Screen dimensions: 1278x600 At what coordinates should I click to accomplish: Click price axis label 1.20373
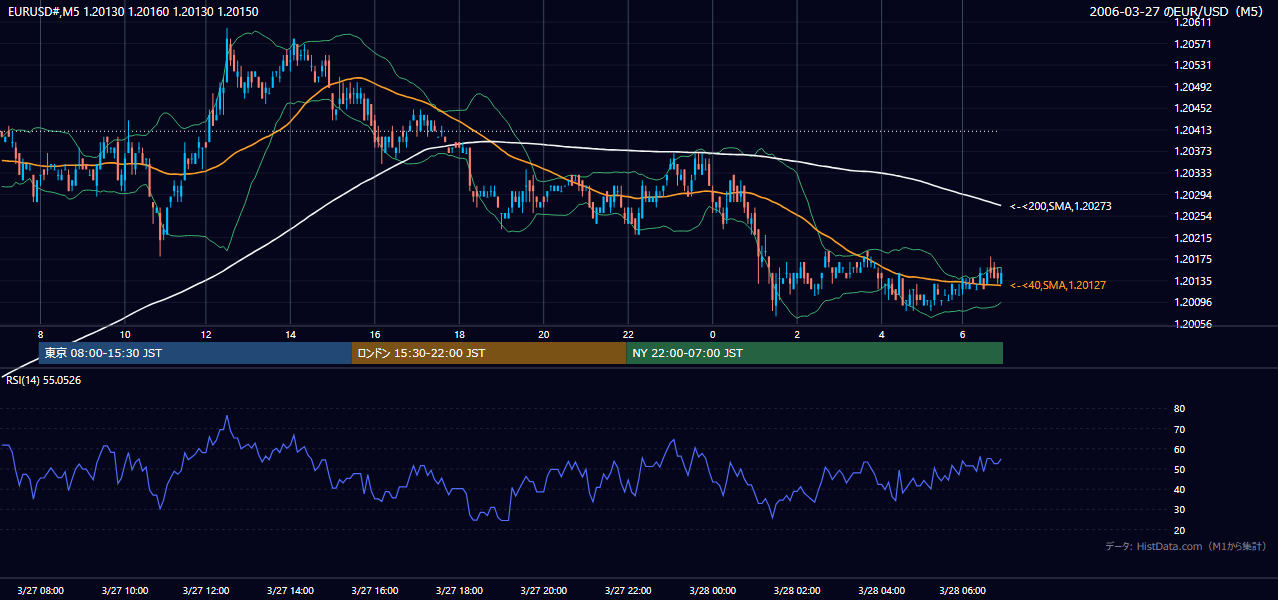click(x=1193, y=151)
